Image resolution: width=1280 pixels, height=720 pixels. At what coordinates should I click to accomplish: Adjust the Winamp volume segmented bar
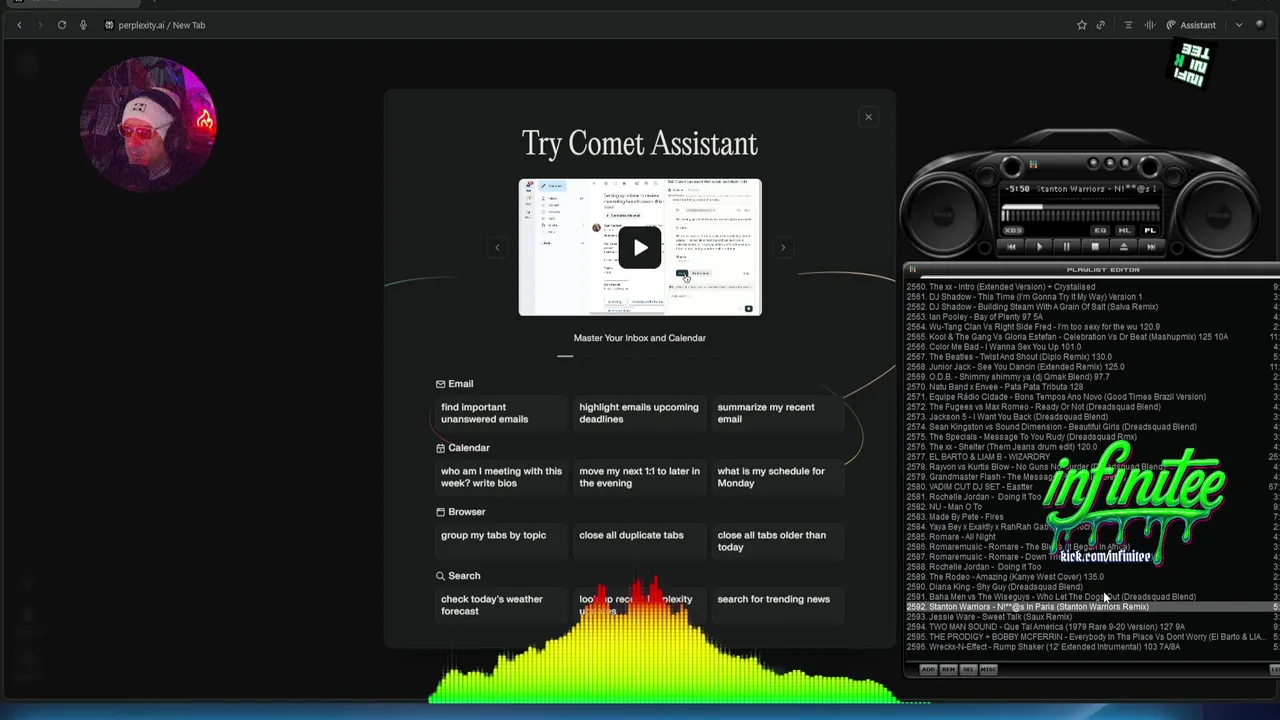(1080, 215)
